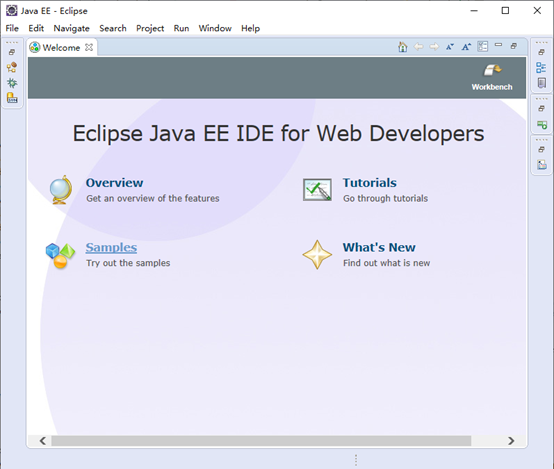Click the Home icon in Welcome toolbar
The height and width of the screenshot is (469, 554).
click(x=402, y=47)
